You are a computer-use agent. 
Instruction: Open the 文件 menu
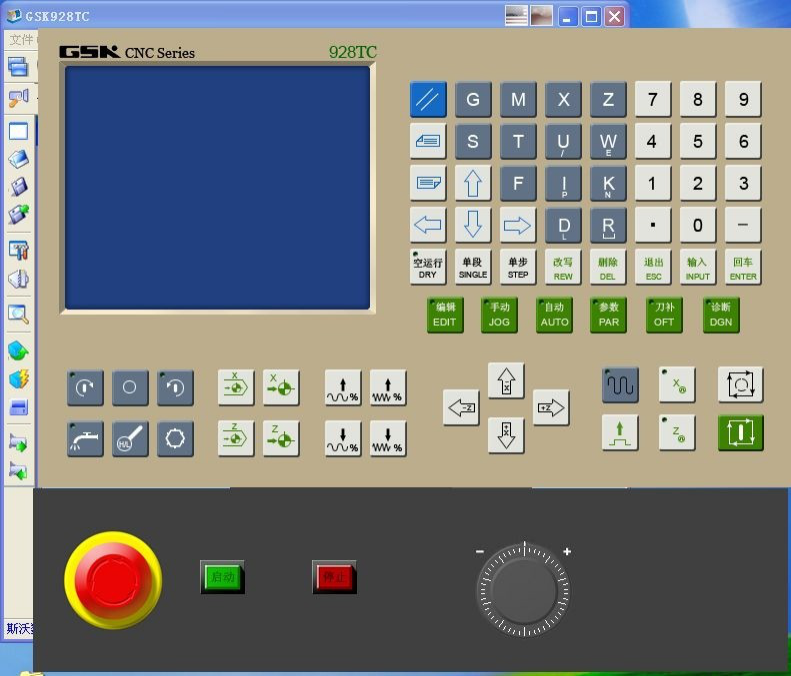[21, 40]
